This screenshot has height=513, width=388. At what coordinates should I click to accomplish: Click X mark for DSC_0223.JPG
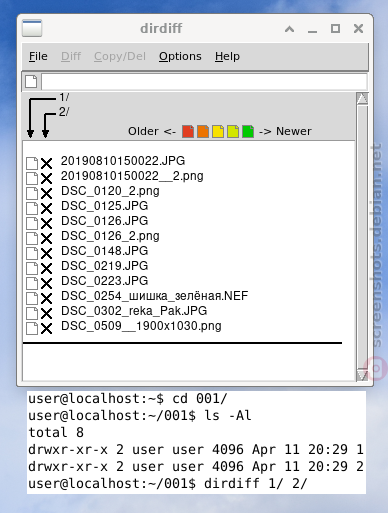pyautogui.click(x=47, y=284)
